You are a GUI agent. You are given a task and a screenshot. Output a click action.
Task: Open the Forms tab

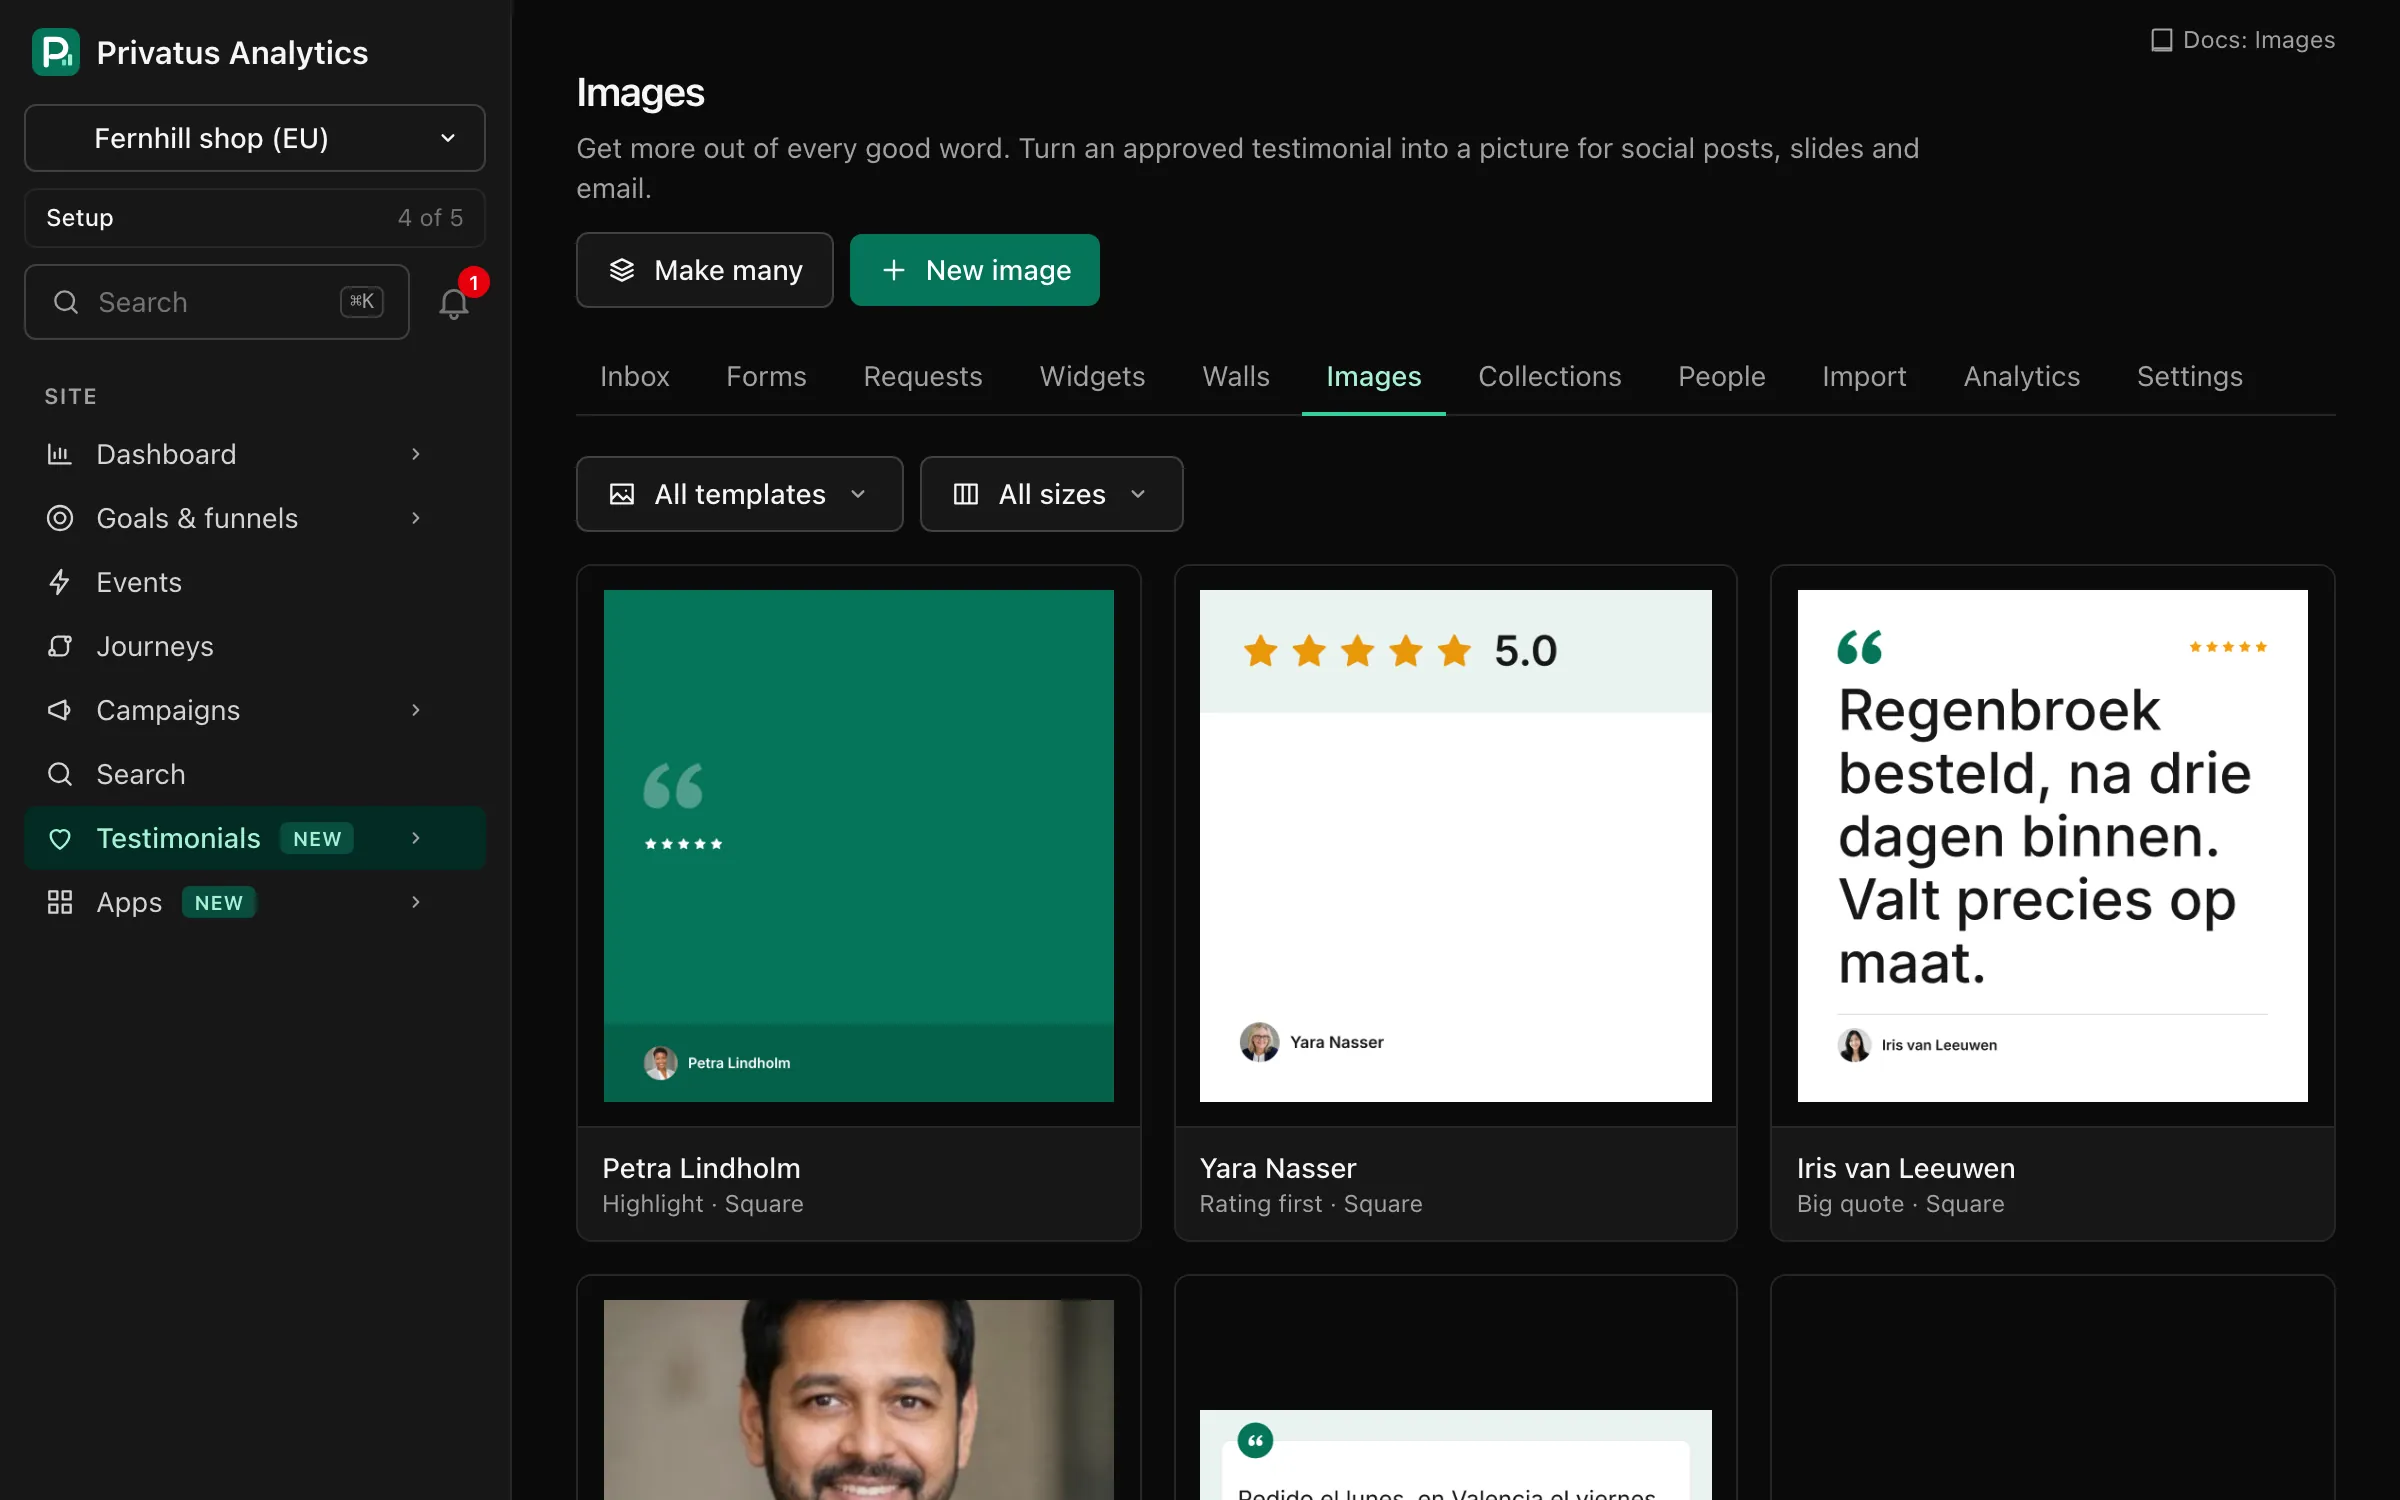click(766, 376)
